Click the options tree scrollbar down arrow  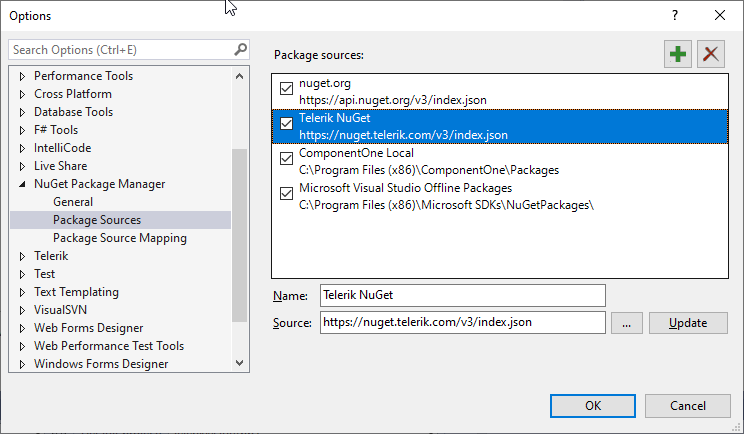pyautogui.click(x=239, y=363)
